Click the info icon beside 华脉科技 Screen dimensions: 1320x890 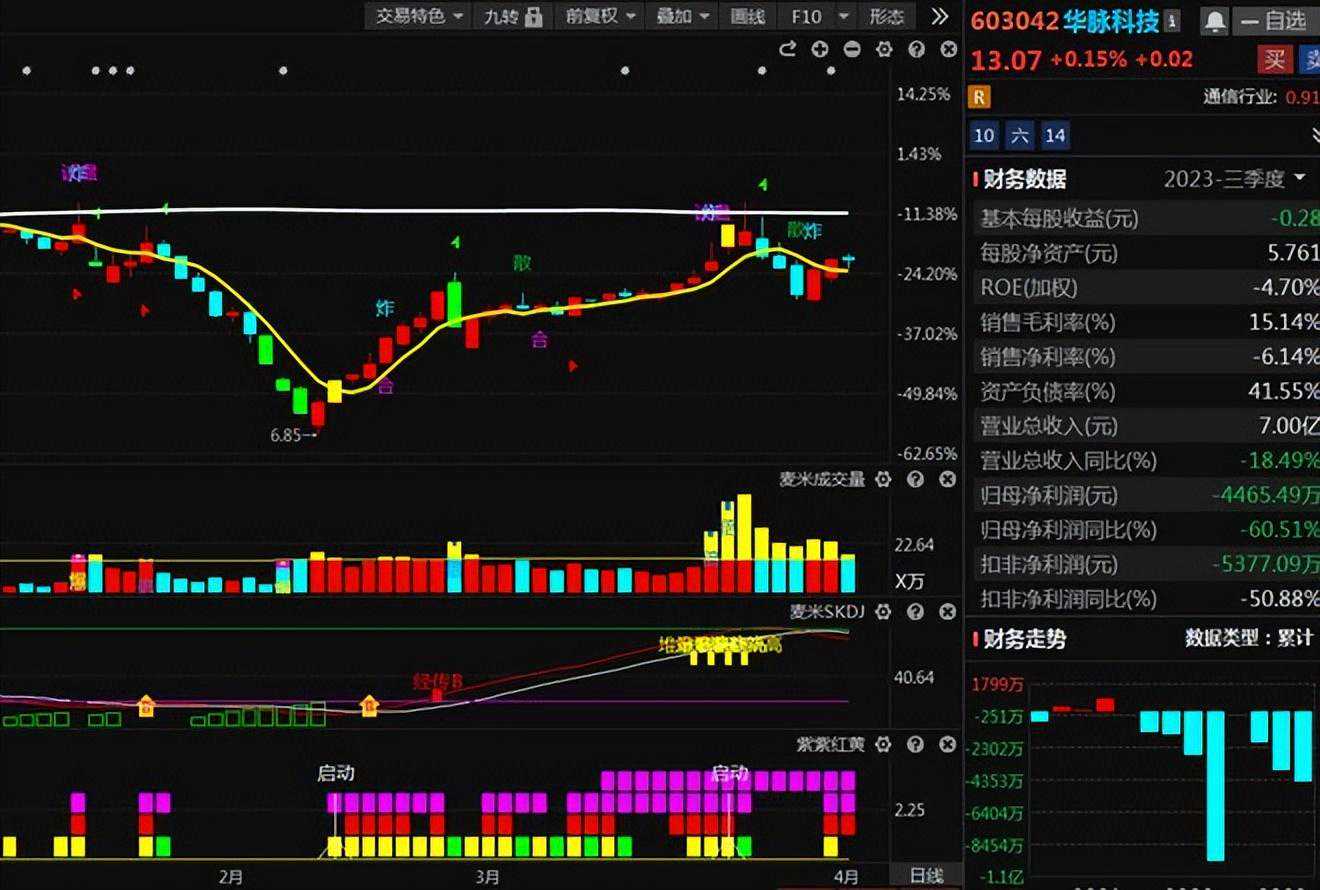[1172, 20]
